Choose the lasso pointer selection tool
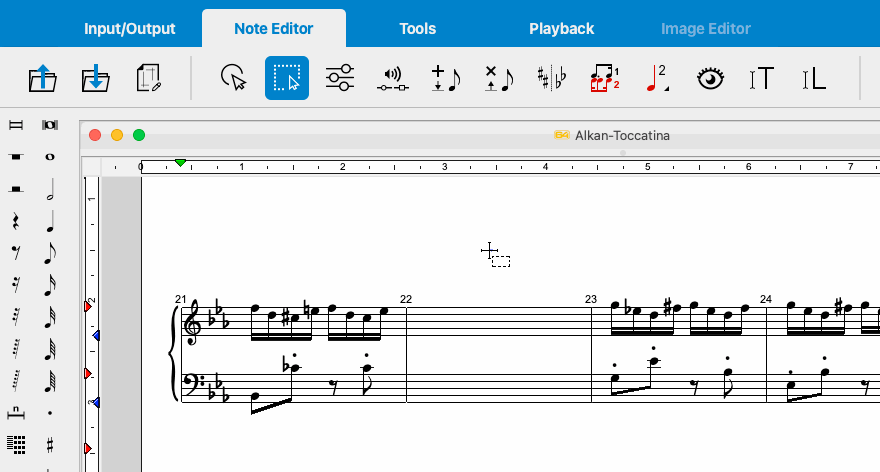Viewport: 880px width, 472px height. point(233,78)
